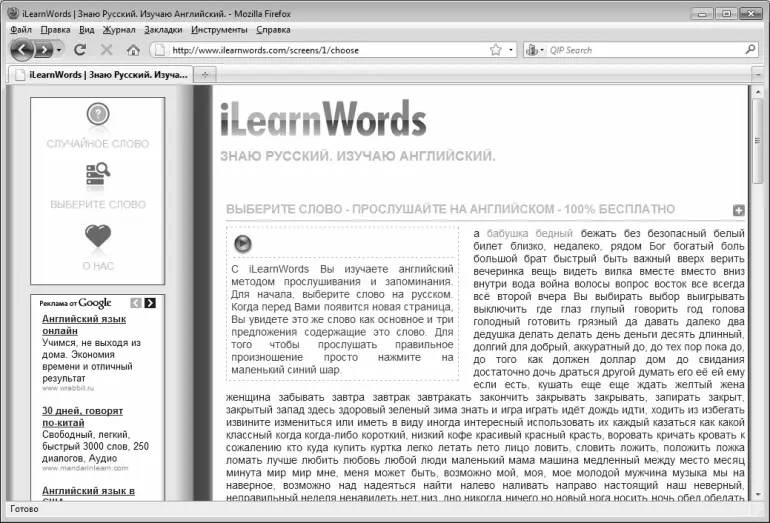This screenshot has height=523, width=770.
Task: Show previous Google ad with left arrow
Action: [136, 303]
